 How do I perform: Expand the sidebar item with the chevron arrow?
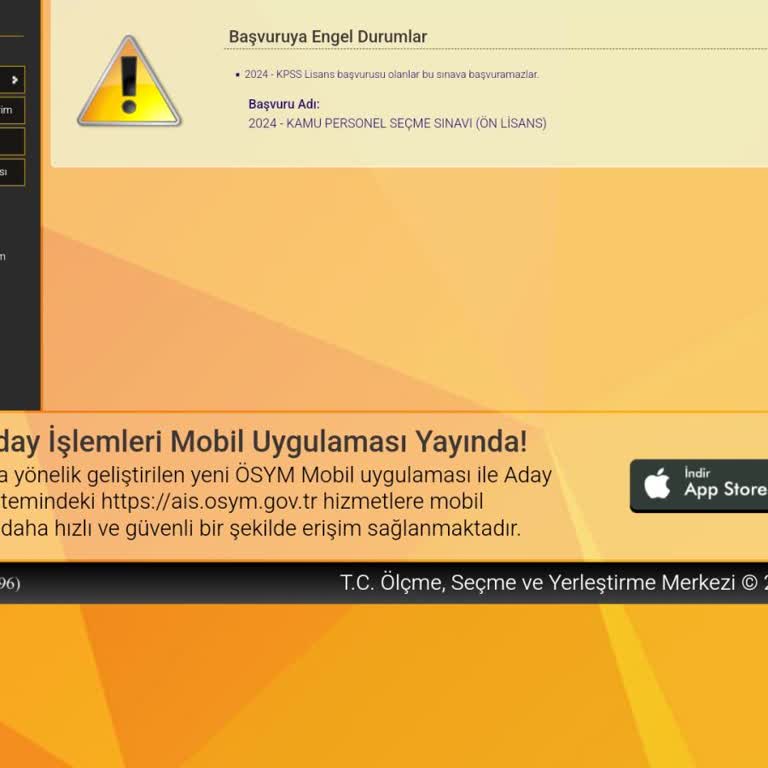12,79
